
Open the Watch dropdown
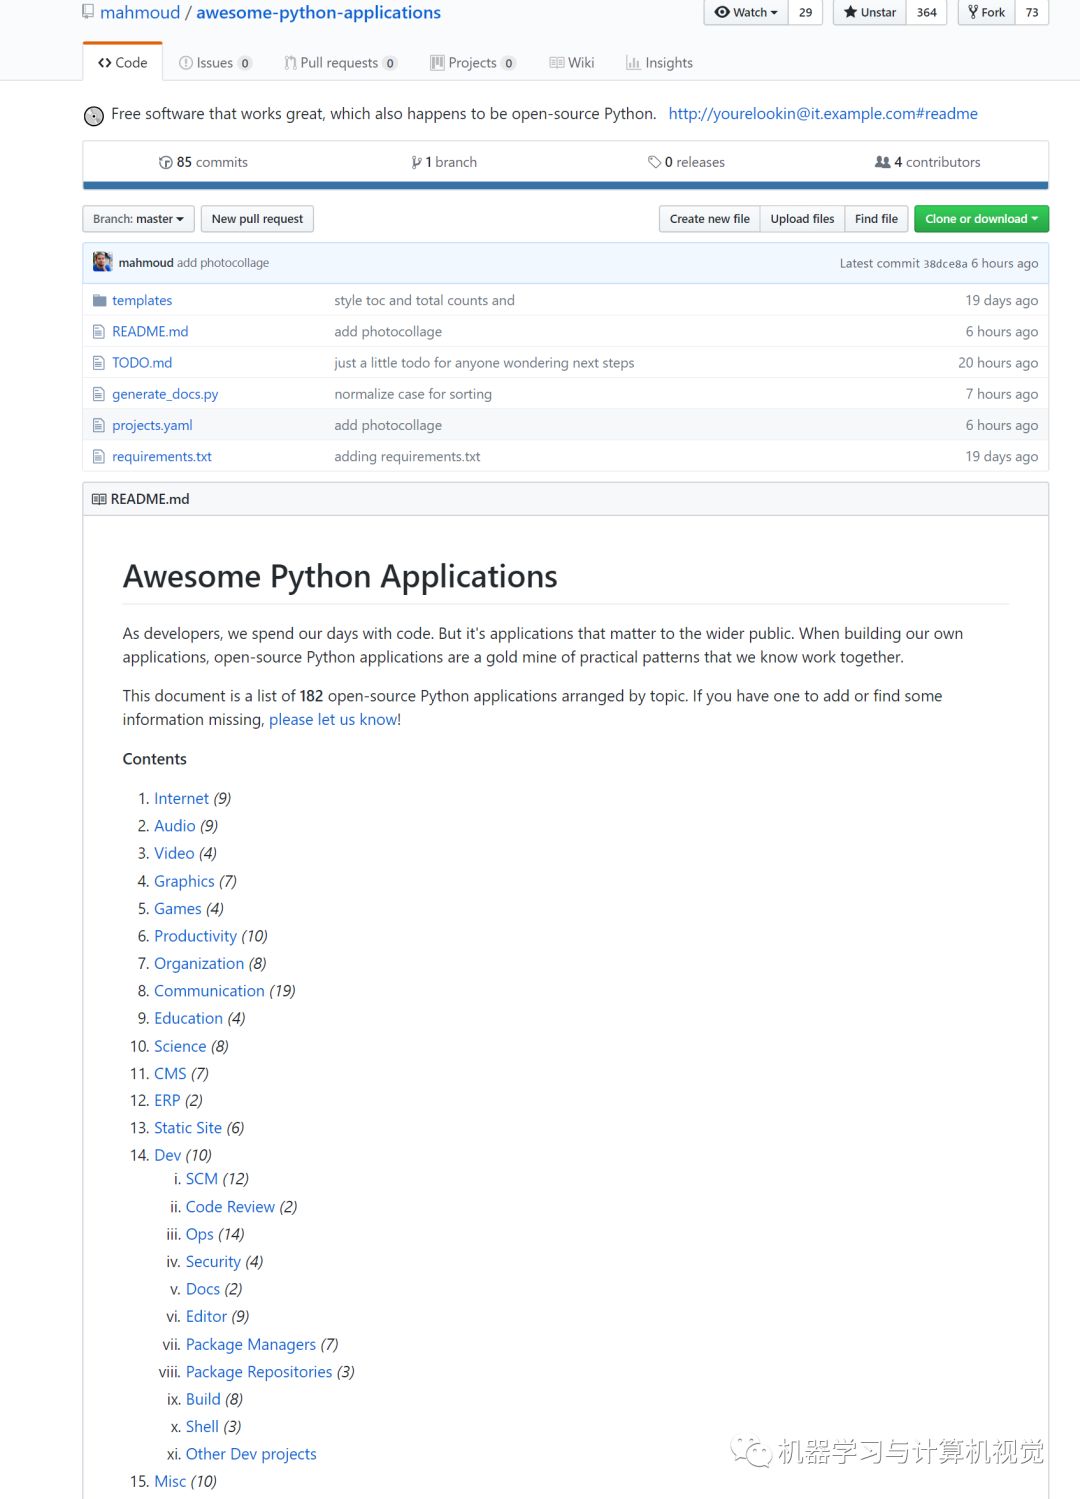pos(746,12)
